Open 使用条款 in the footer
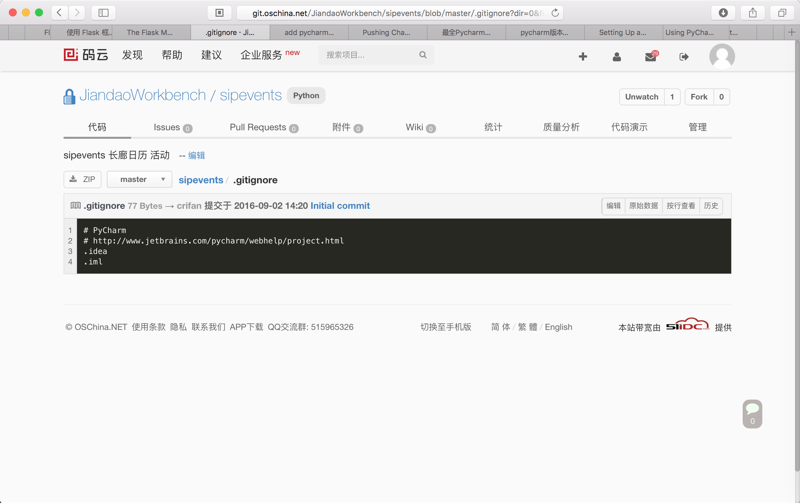 coord(148,327)
